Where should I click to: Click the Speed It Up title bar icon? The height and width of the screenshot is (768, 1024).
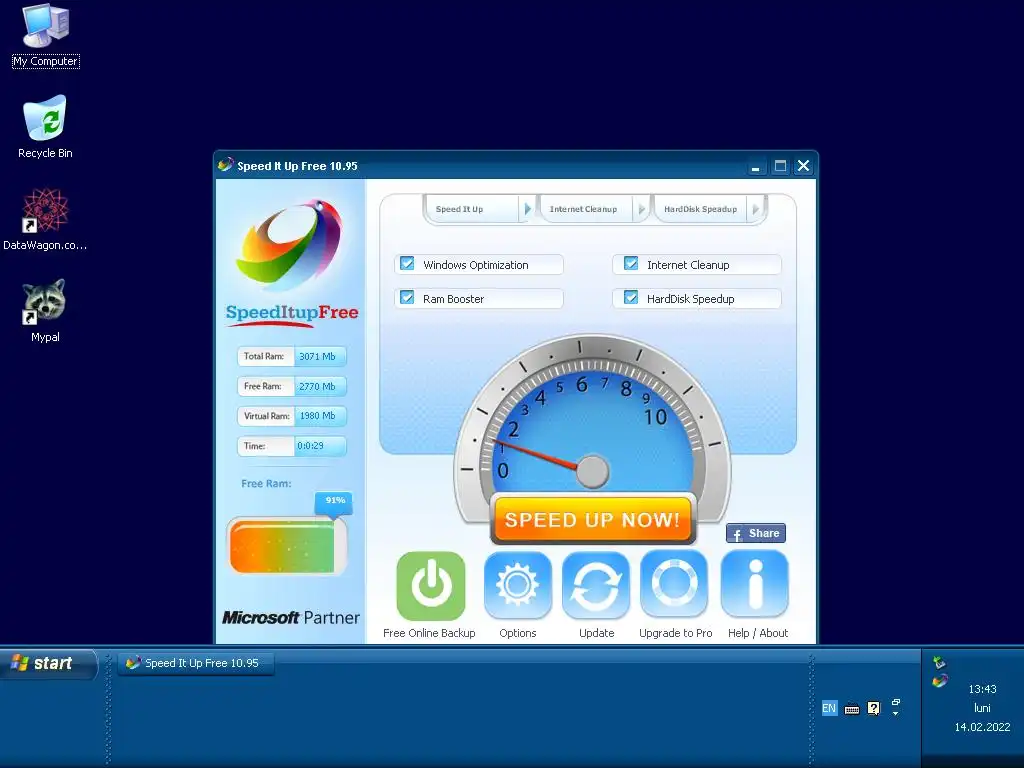tap(225, 165)
